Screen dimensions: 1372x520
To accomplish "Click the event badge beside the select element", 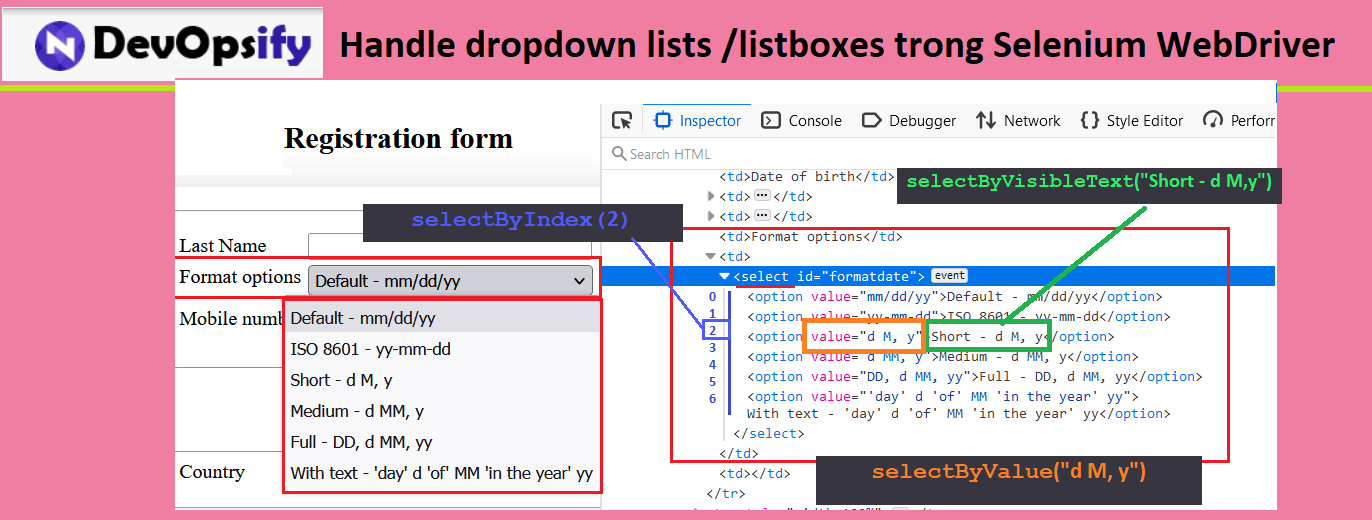I will 949,276.
